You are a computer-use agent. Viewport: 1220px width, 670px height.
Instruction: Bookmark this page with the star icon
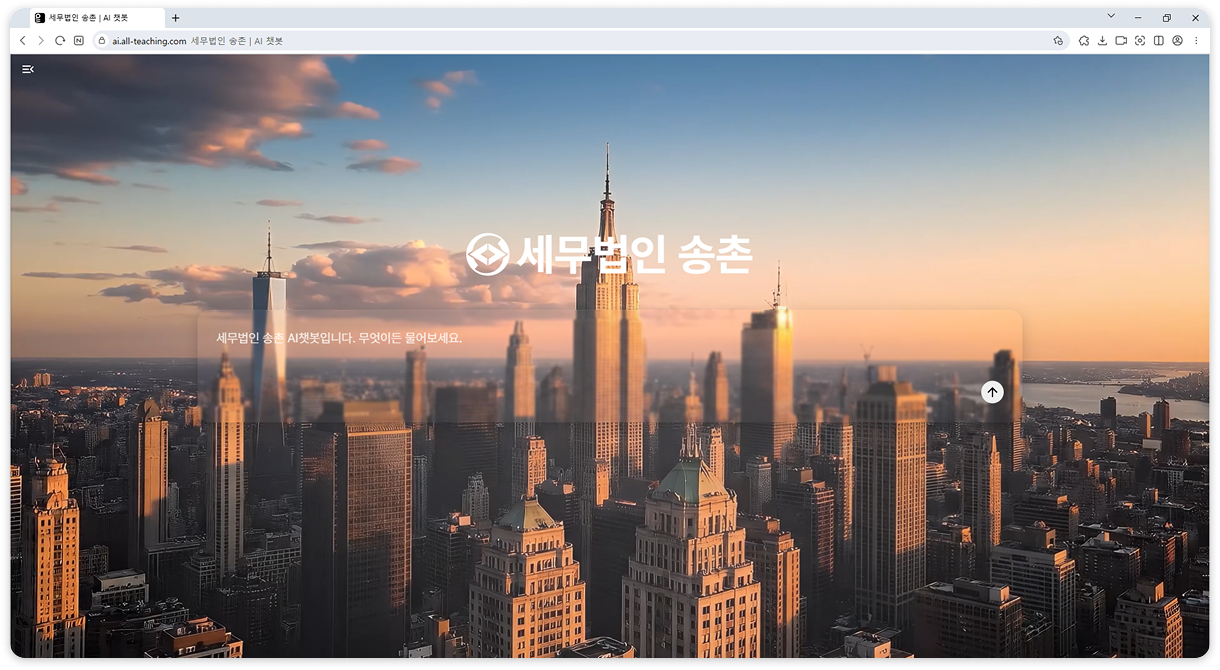[1058, 41]
